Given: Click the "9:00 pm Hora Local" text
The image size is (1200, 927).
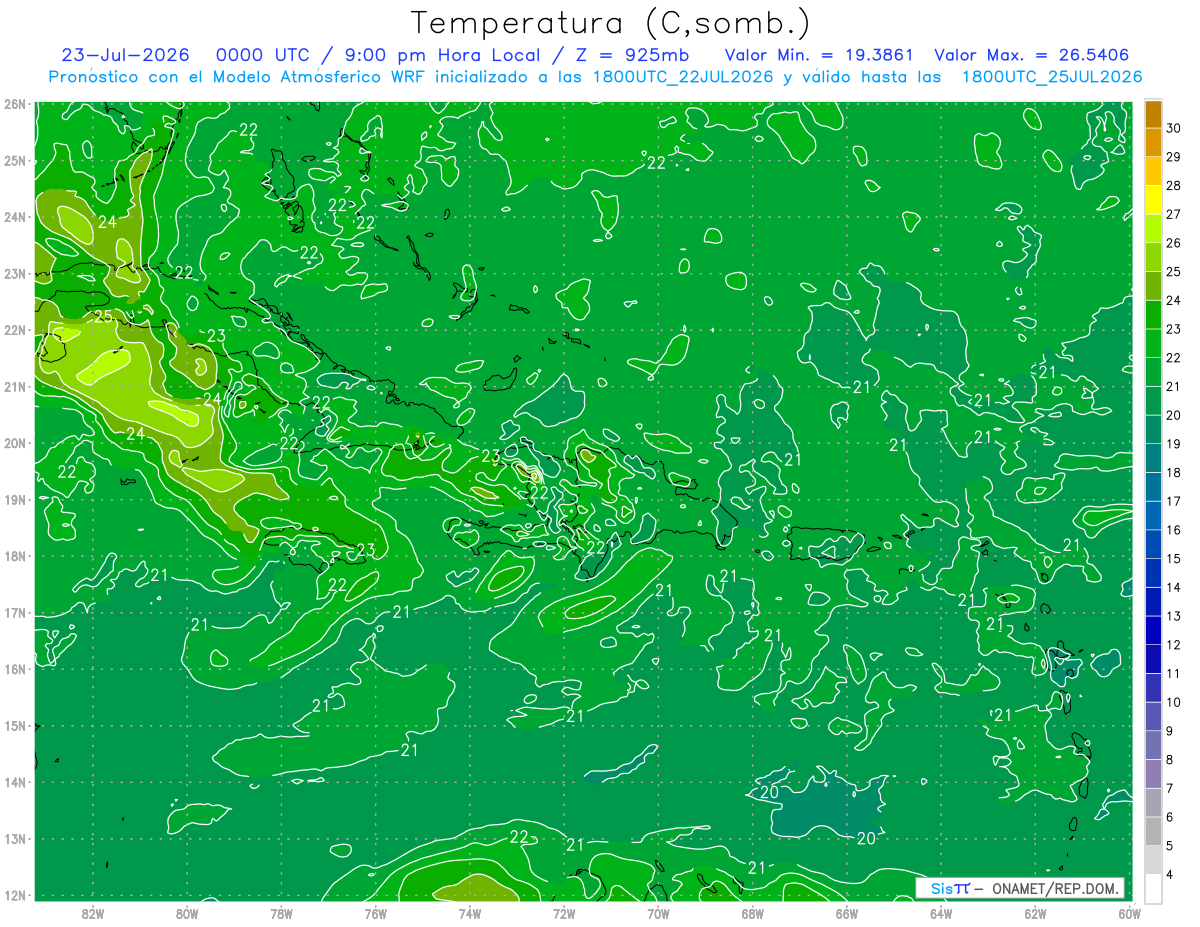Looking at the screenshot, I should [441, 55].
